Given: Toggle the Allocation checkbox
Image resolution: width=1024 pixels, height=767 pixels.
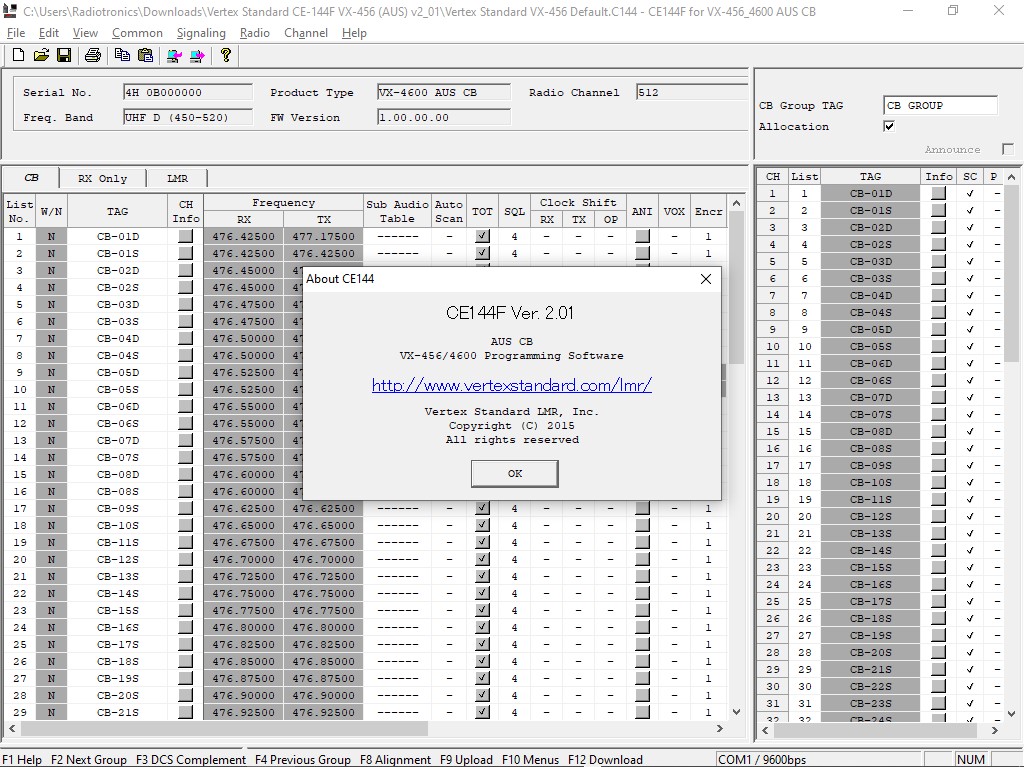Looking at the screenshot, I should click(x=889, y=126).
